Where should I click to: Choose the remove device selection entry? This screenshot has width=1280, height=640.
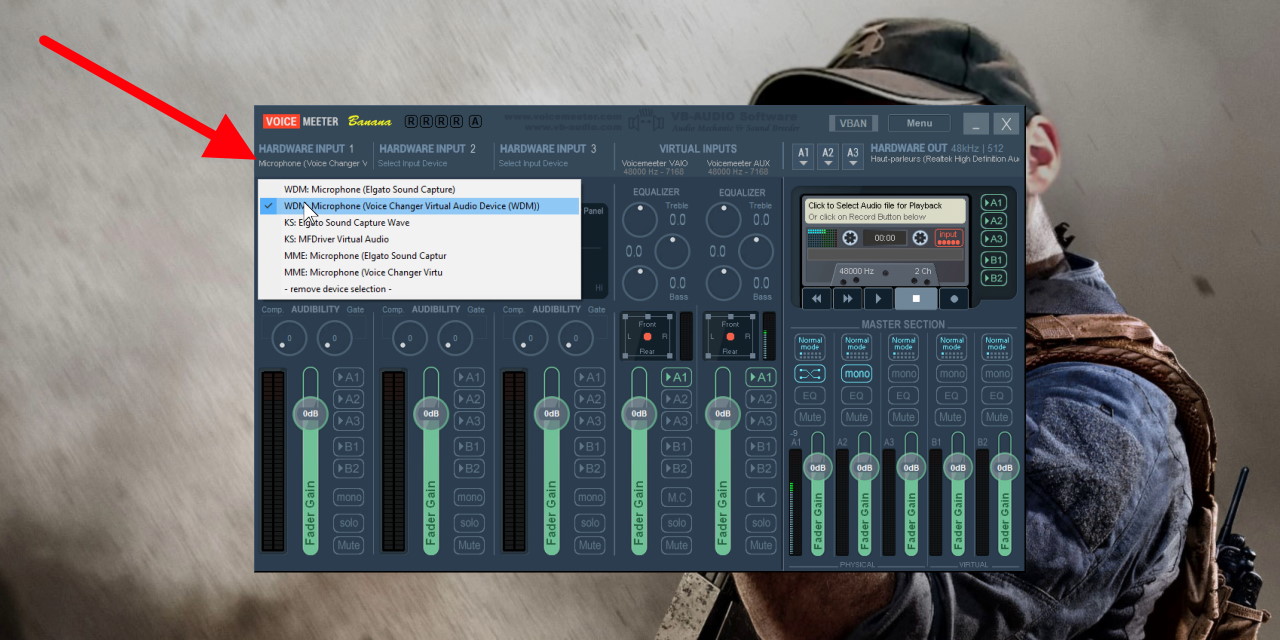click(337, 289)
